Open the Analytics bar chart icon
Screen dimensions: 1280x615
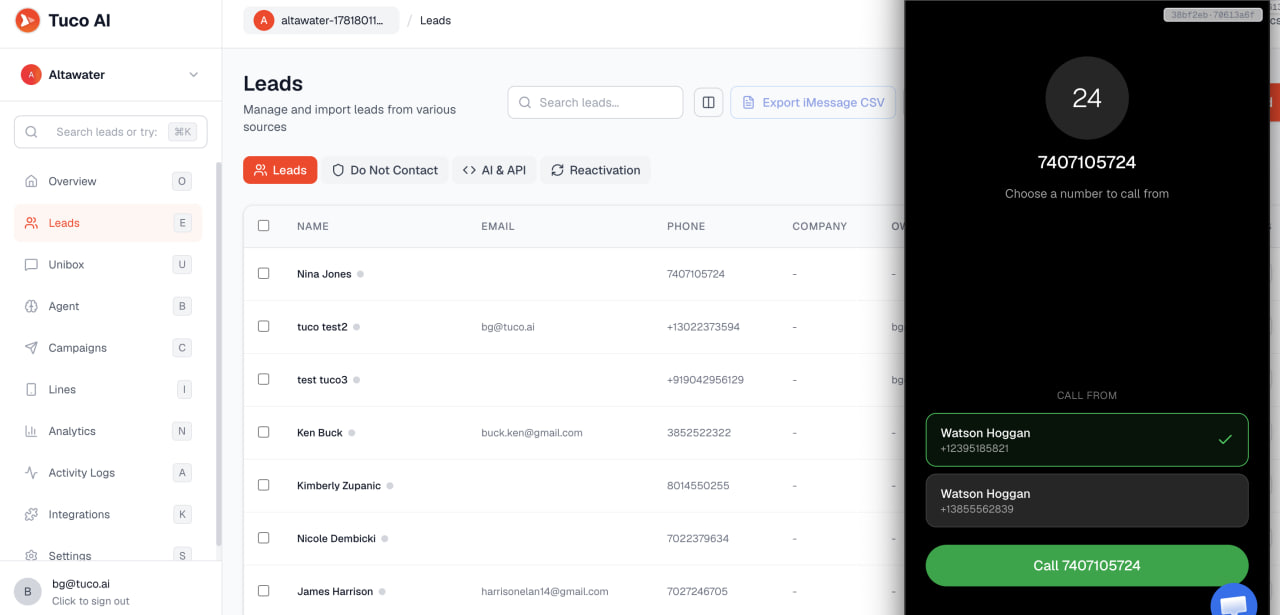click(x=30, y=431)
